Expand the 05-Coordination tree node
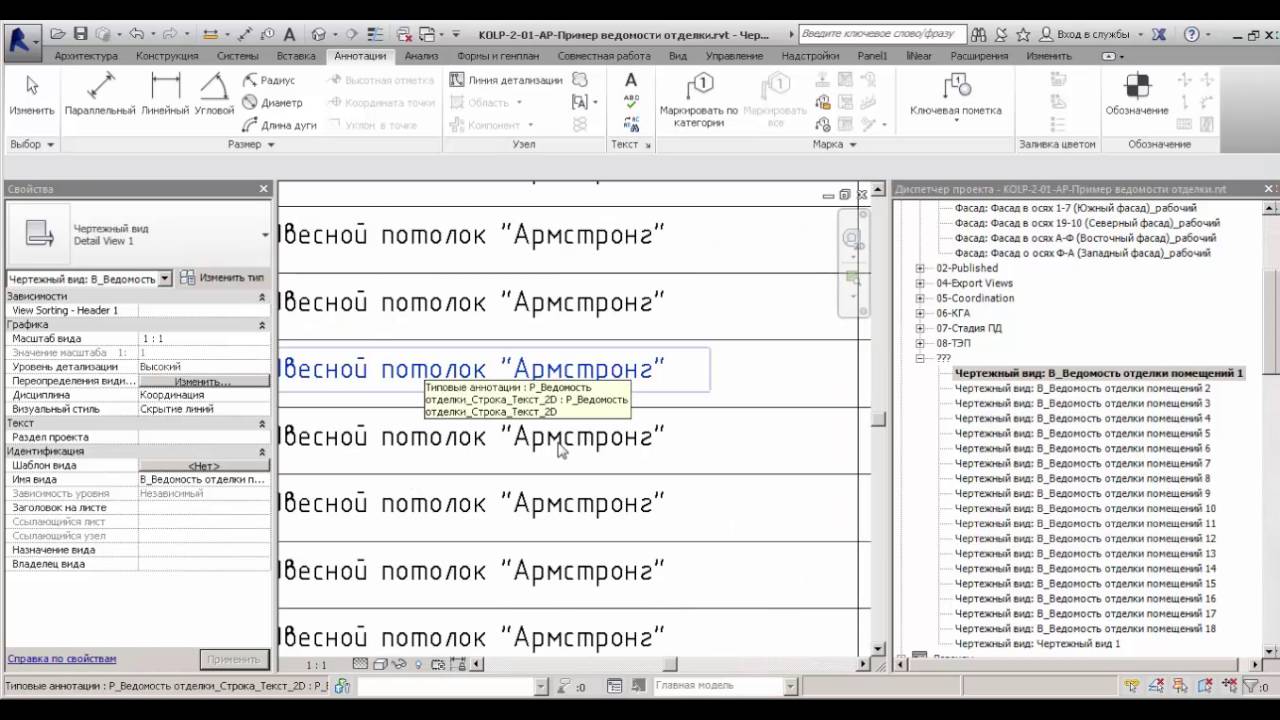The height and width of the screenshot is (720, 1280). click(x=920, y=298)
